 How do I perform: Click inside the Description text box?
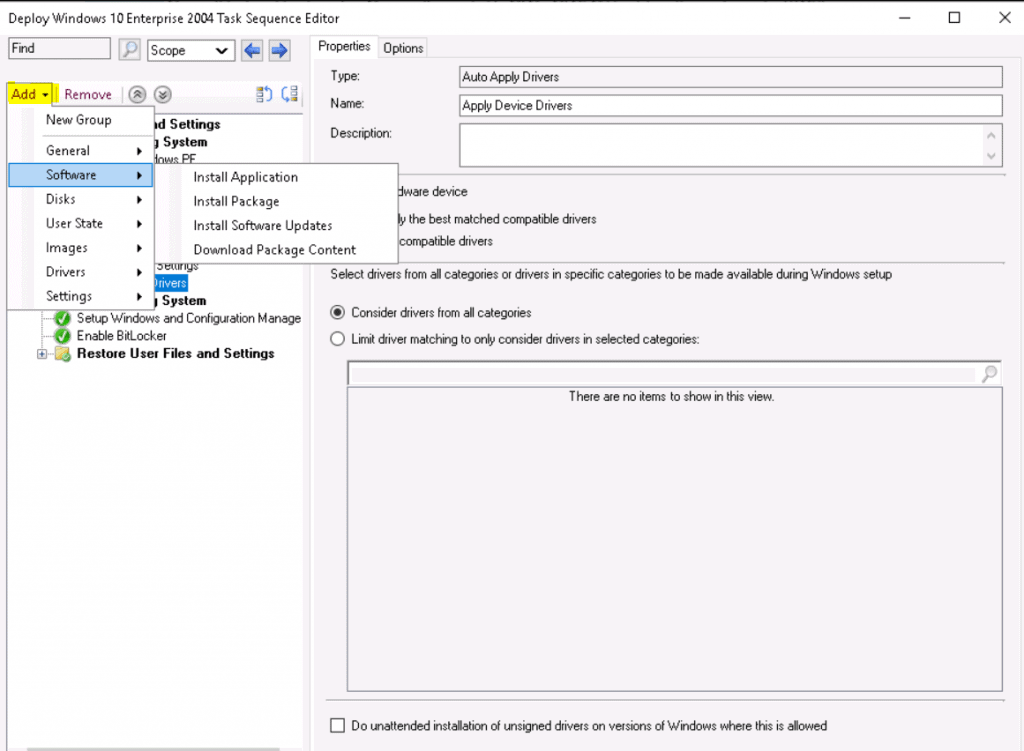722,146
